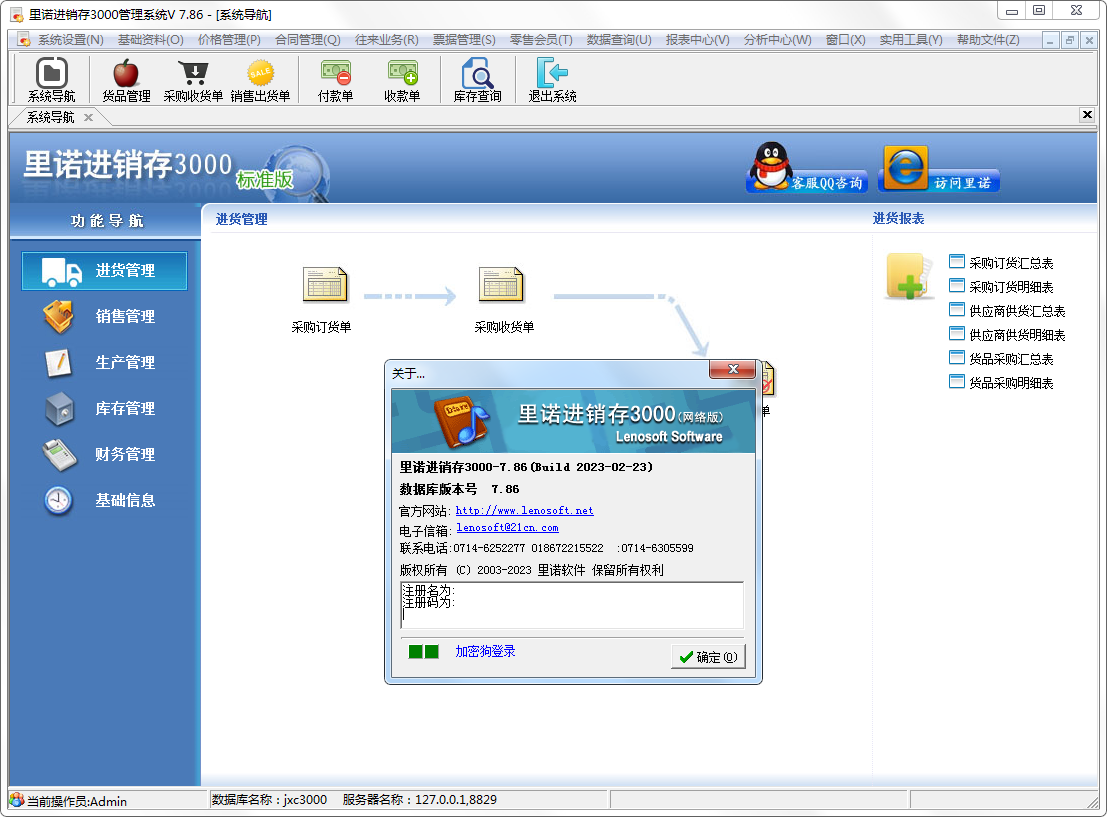Image resolution: width=1107 pixels, height=817 pixels.
Task: Open the 合同管理(Q) menu
Action: click(x=307, y=40)
